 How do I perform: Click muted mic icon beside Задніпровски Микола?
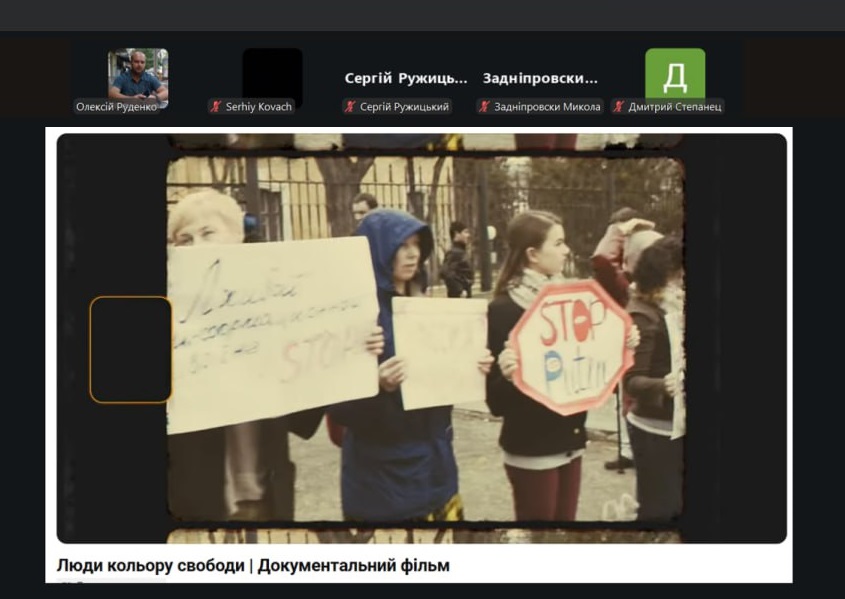484,107
